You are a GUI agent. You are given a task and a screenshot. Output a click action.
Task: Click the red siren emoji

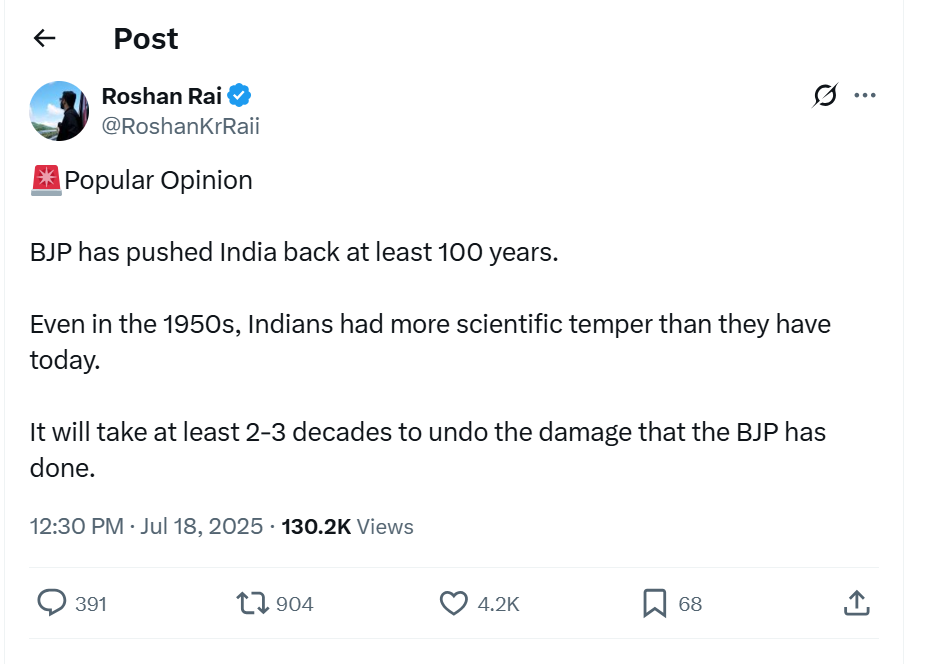[x=46, y=180]
